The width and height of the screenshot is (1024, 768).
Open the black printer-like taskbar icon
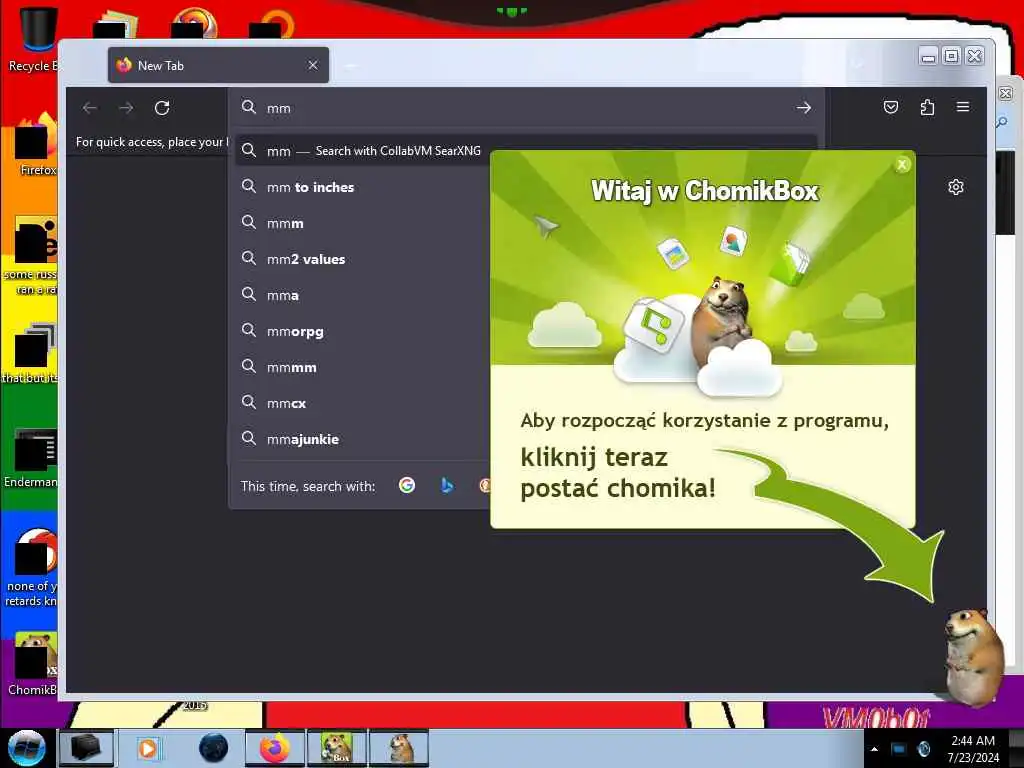86,748
